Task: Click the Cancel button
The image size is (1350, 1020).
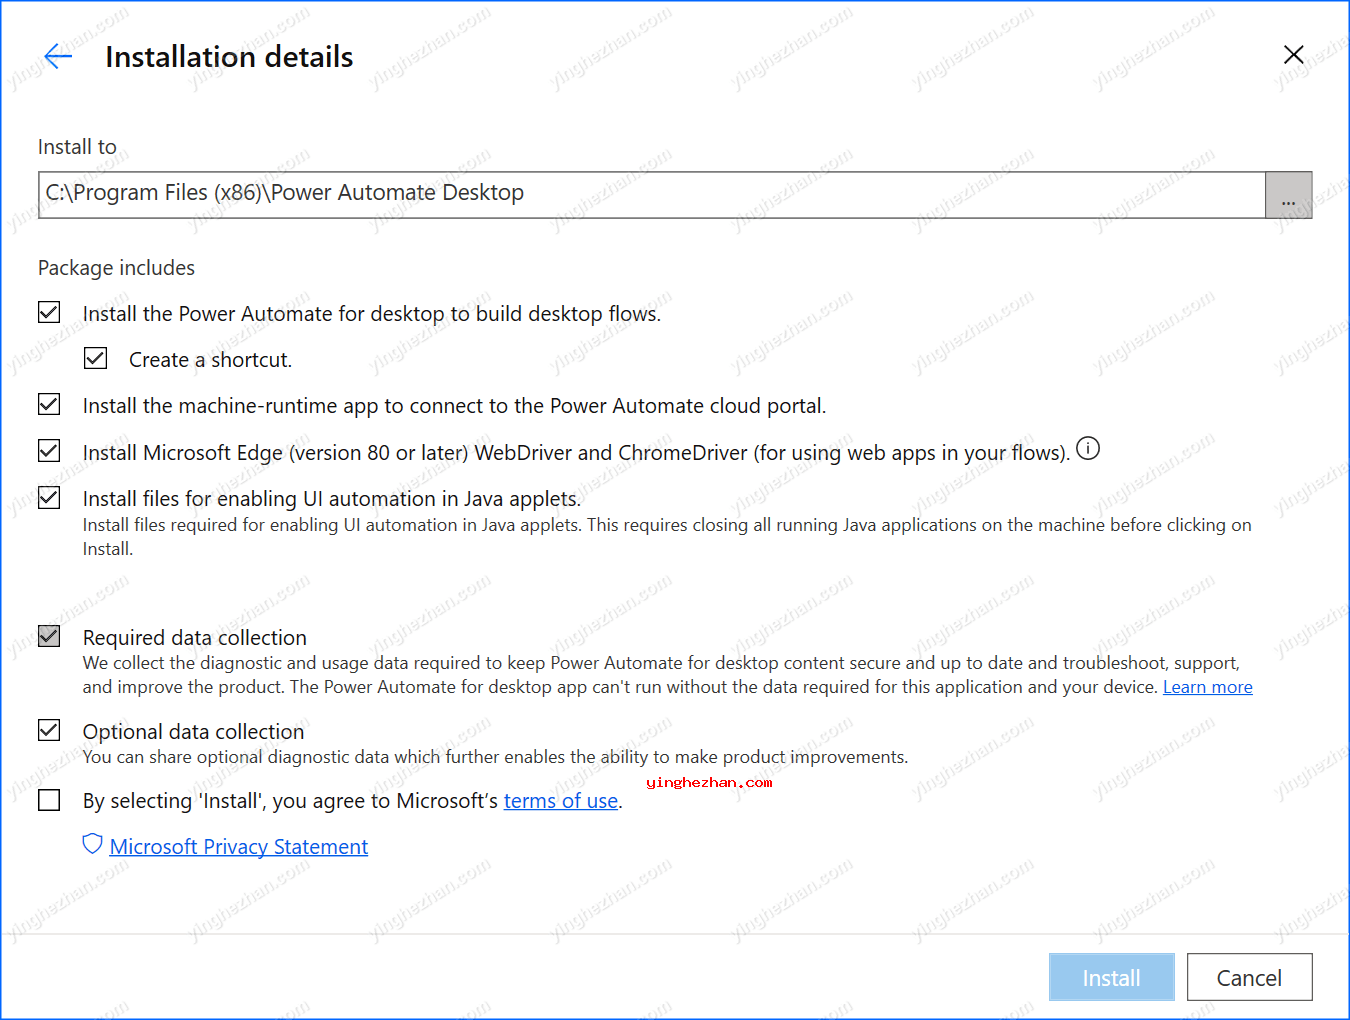Action: point(1249,977)
